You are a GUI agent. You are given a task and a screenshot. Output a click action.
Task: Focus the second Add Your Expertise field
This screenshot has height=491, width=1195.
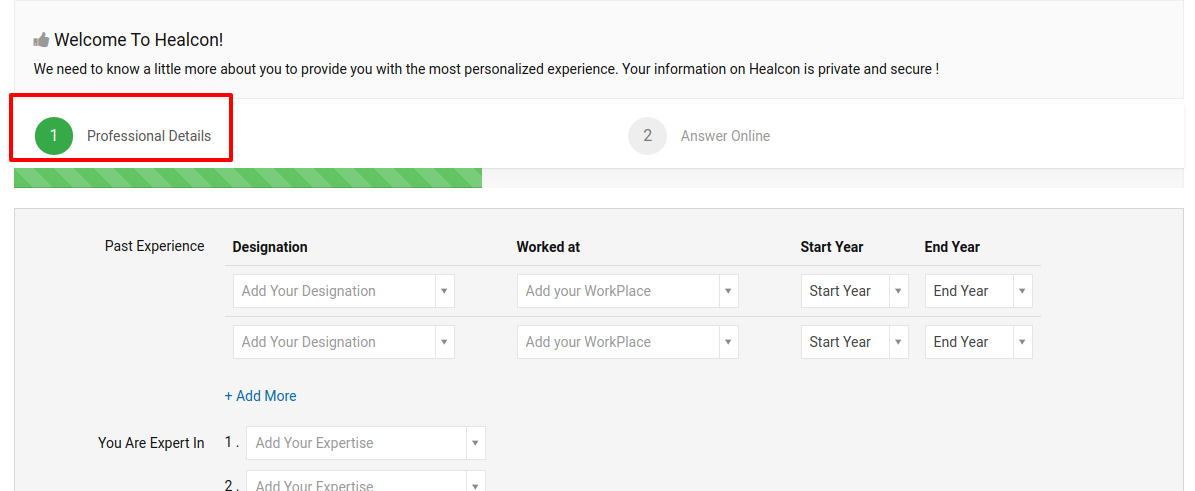366,481
